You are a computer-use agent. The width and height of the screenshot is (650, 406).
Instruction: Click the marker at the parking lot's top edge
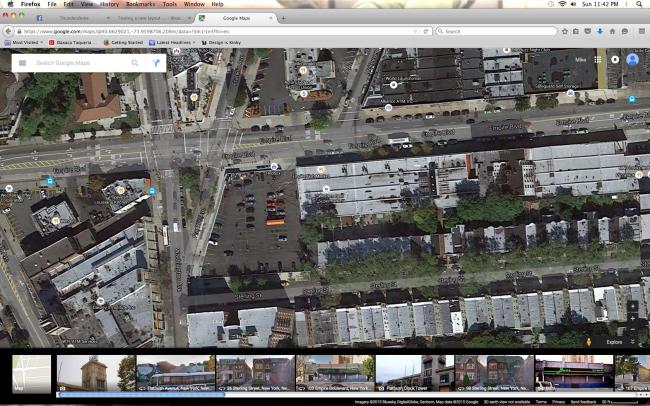[274, 167]
